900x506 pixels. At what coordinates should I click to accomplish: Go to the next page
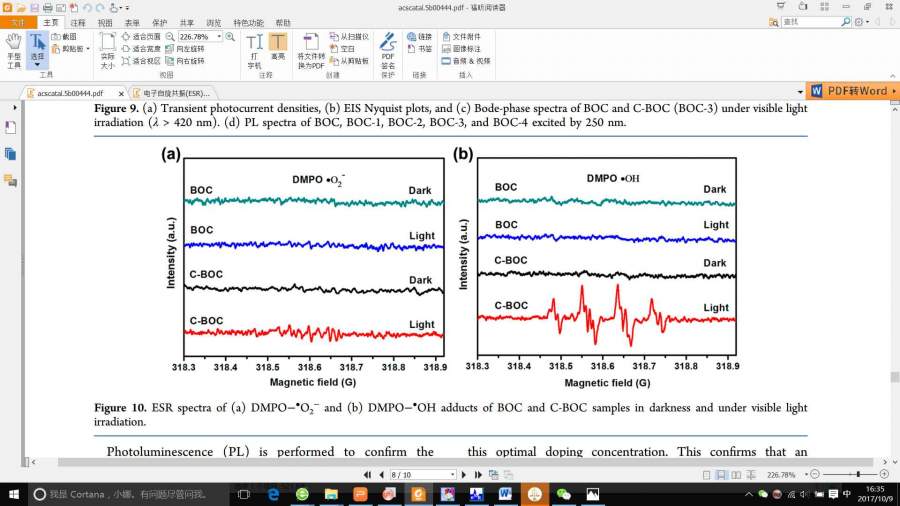tap(464, 474)
